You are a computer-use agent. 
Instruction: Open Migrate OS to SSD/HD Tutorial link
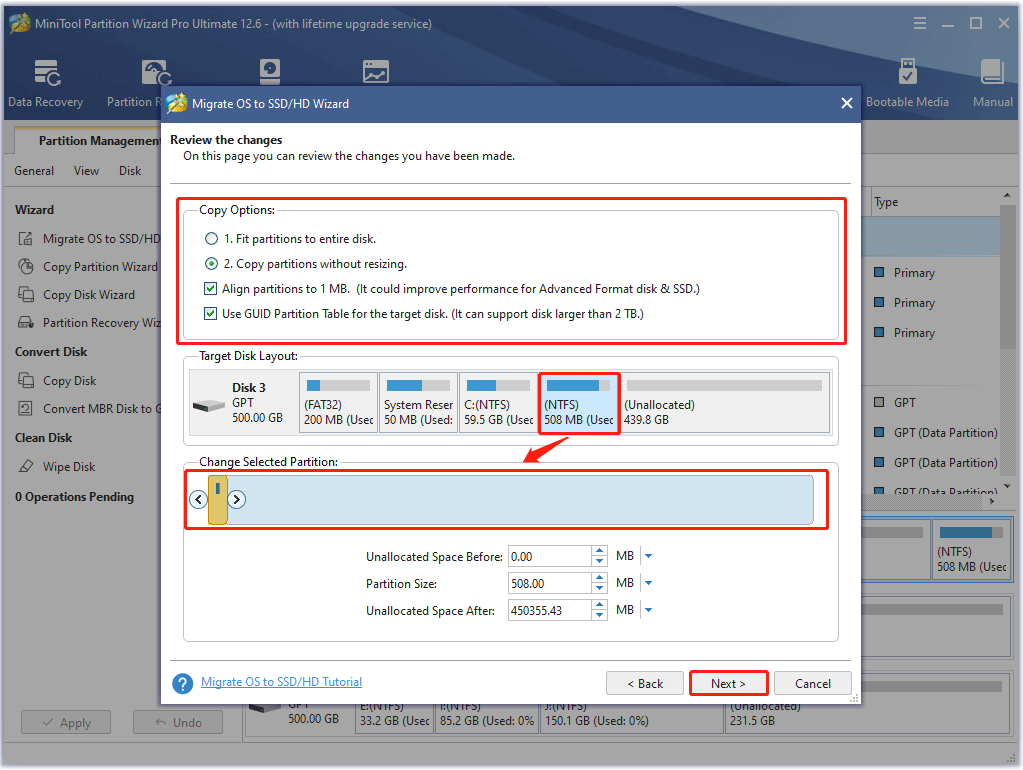pos(281,682)
